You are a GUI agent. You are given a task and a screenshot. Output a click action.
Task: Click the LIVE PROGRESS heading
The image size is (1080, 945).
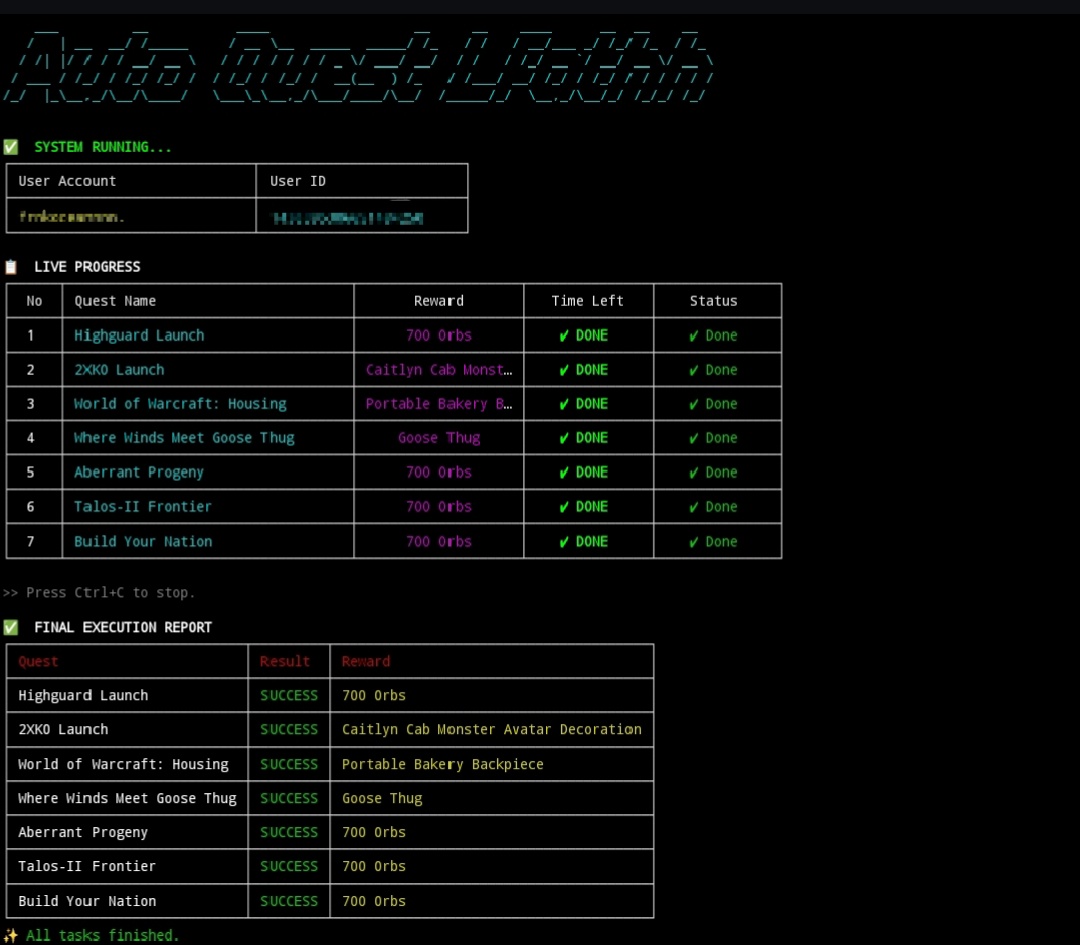87,267
